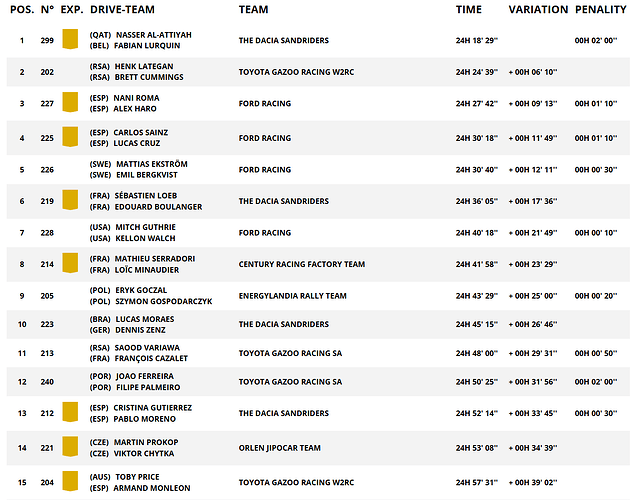This screenshot has height=500, width=636.
Task: Click the yellow EXP icon for Nani Roma
Action: (70, 102)
